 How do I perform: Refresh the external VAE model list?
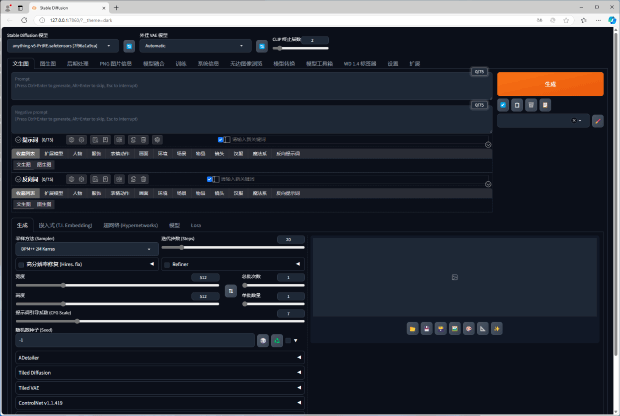point(261,46)
